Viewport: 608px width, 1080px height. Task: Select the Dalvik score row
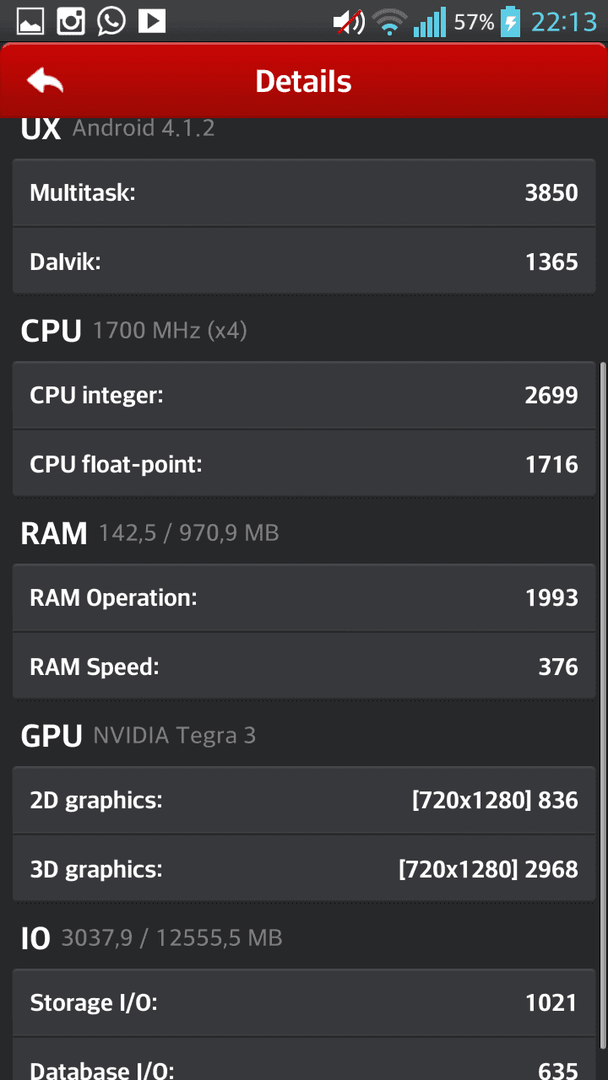pyautogui.click(x=304, y=261)
